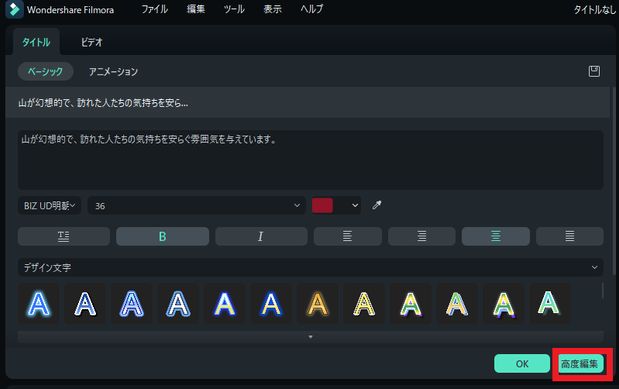Image resolution: width=619 pixels, height=389 pixels.
Task: Apply fourth white-blue text style
Action: pyautogui.click(x=178, y=304)
